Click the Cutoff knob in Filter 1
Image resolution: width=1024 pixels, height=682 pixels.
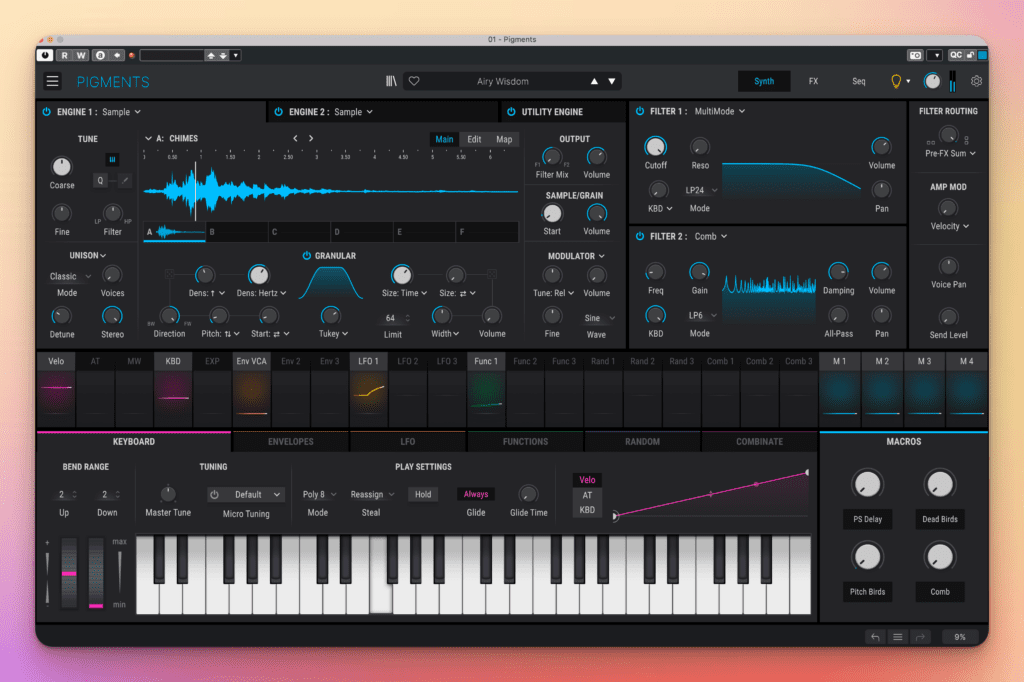point(655,146)
